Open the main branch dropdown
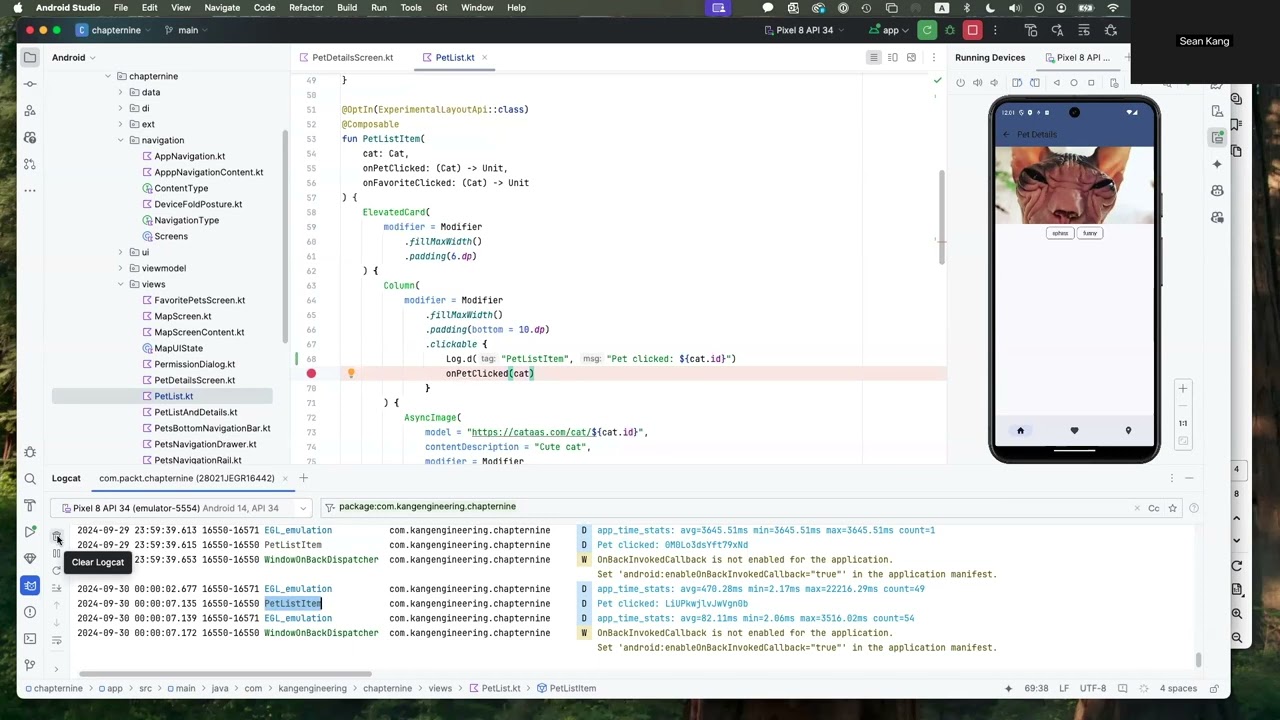Screen dimensions: 1280x720 (188, 30)
